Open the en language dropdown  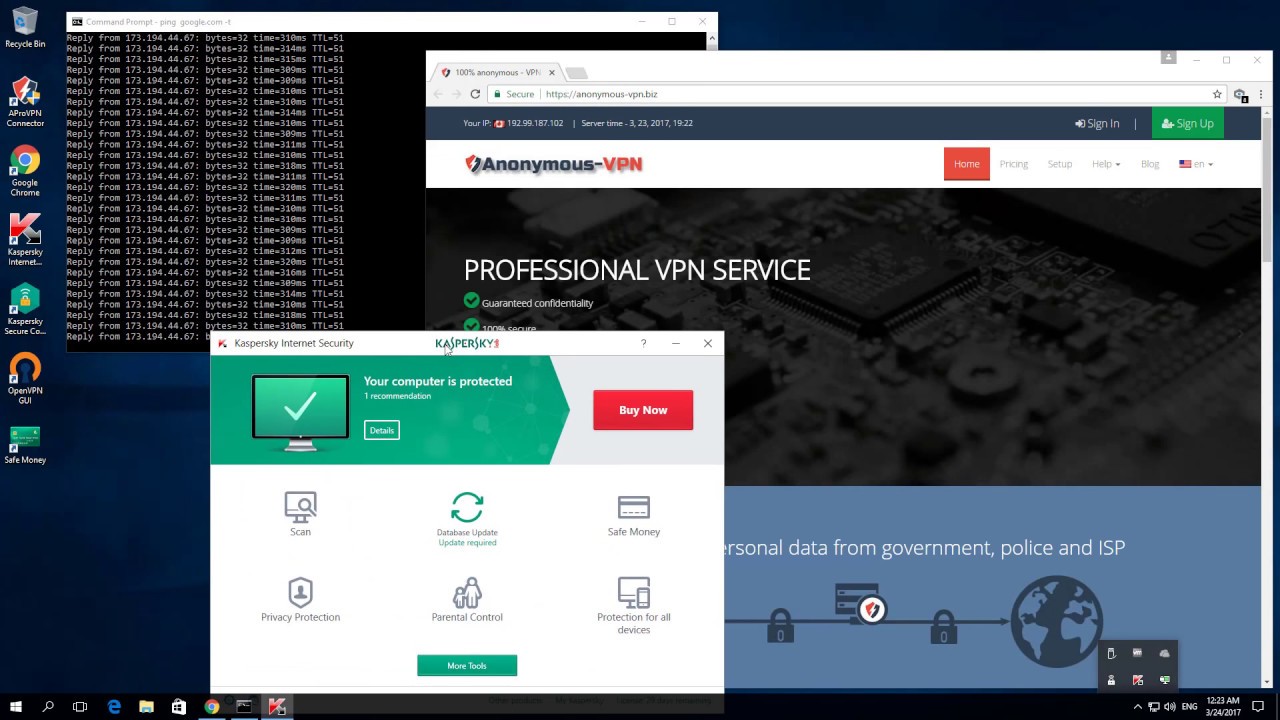(x=1196, y=164)
